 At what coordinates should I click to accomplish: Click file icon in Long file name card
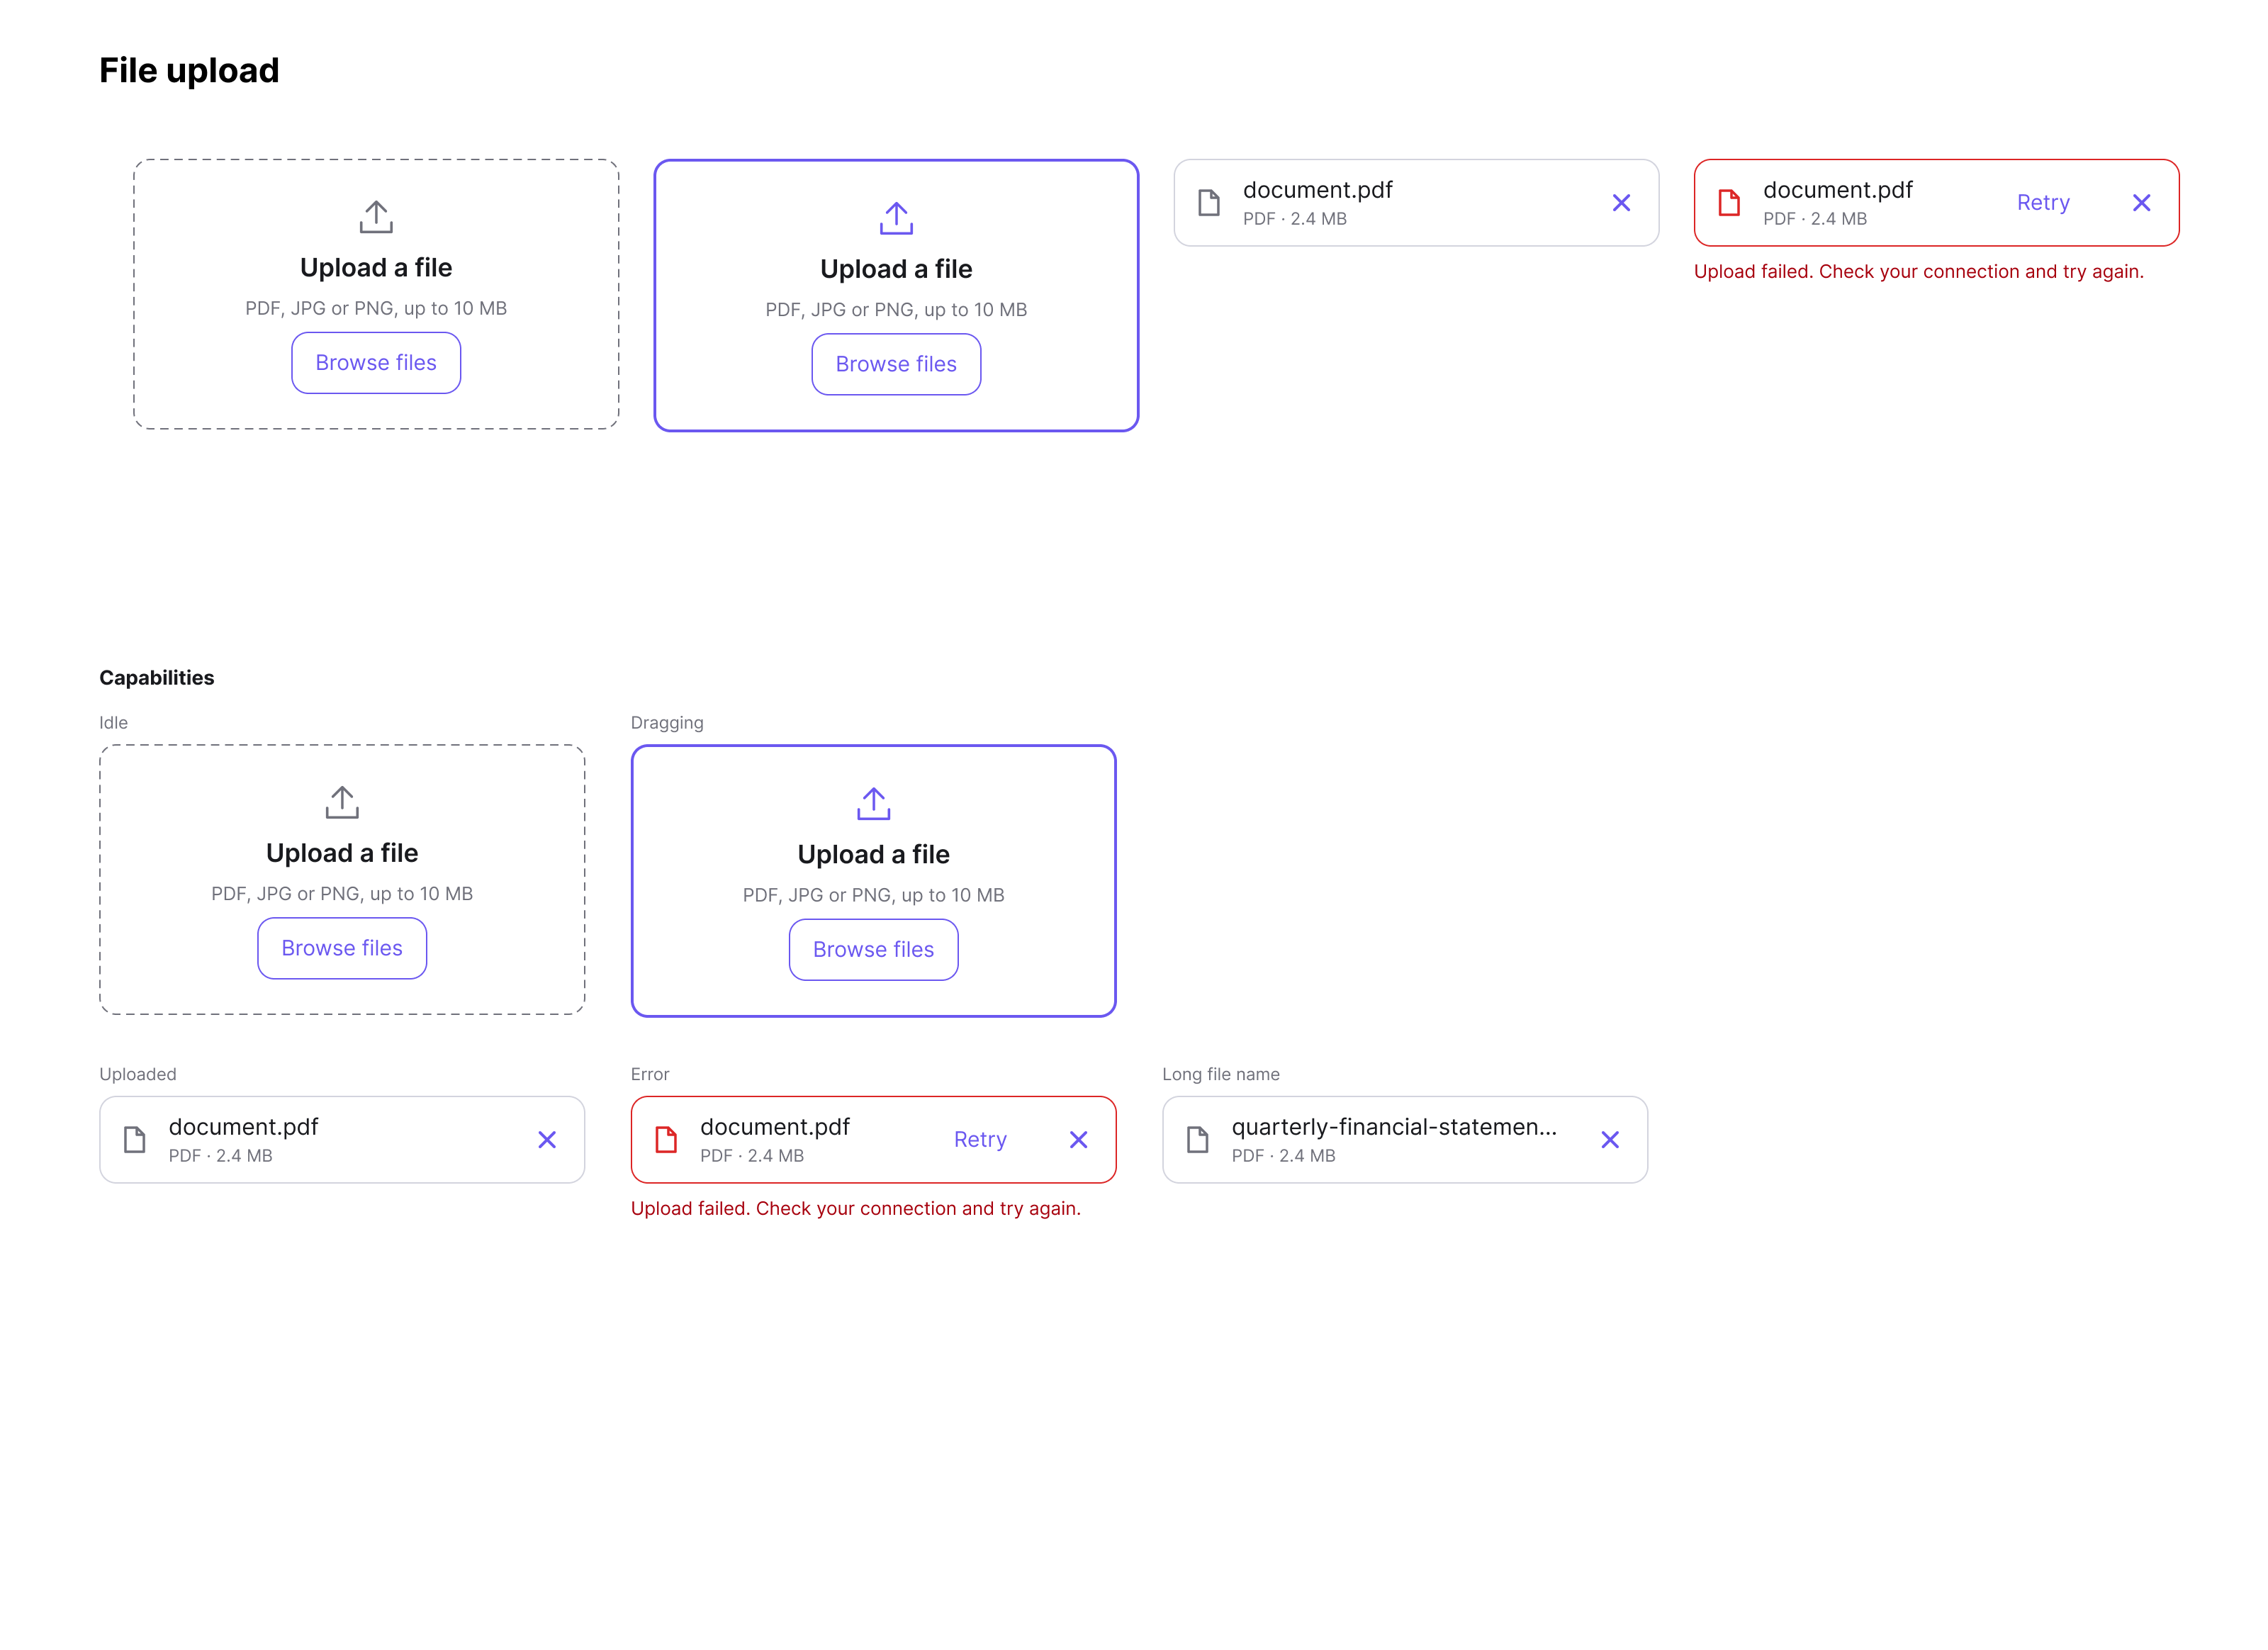click(1197, 1140)
